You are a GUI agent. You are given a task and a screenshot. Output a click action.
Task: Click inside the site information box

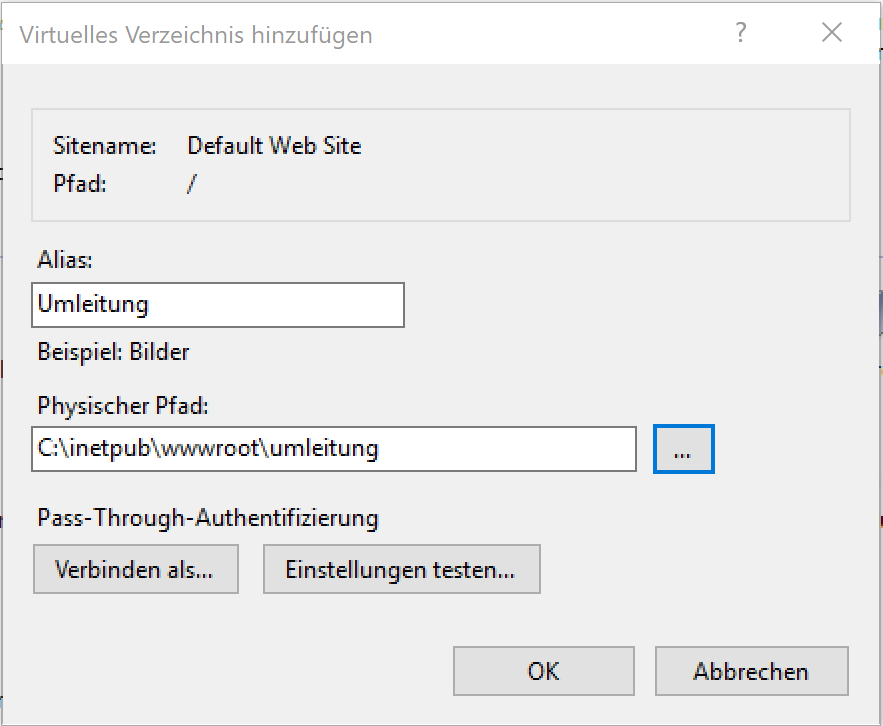440,165
